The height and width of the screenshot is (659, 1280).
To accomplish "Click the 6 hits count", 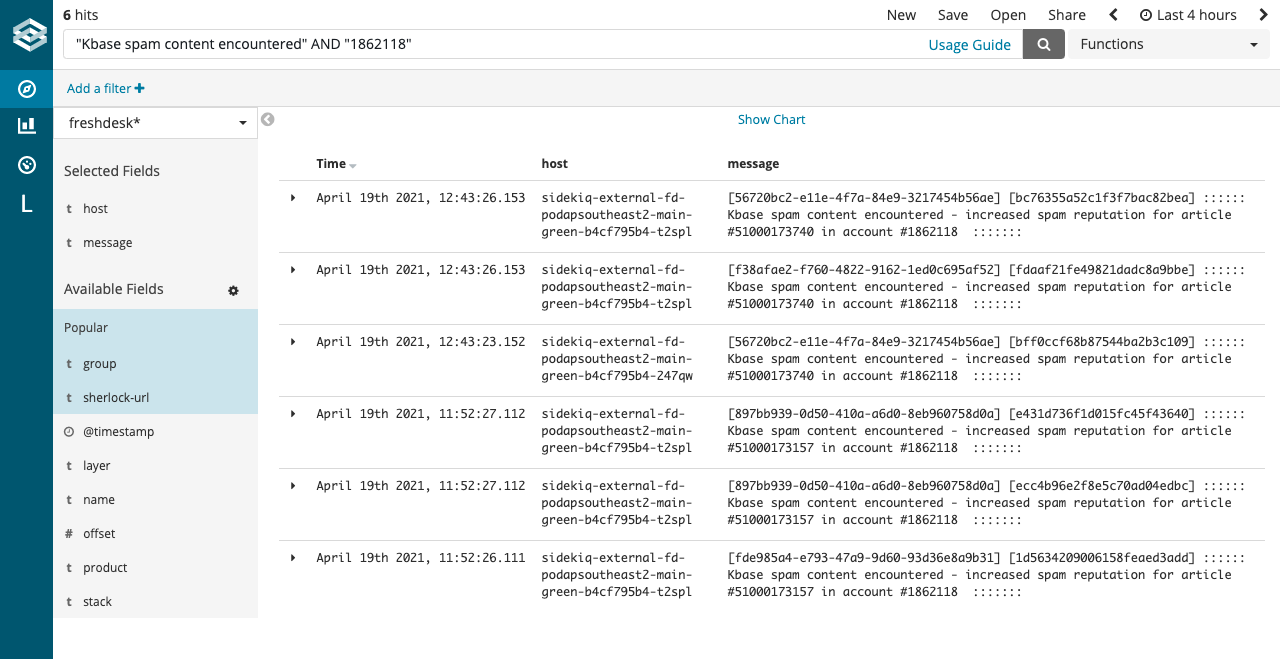I will point(80,15).
